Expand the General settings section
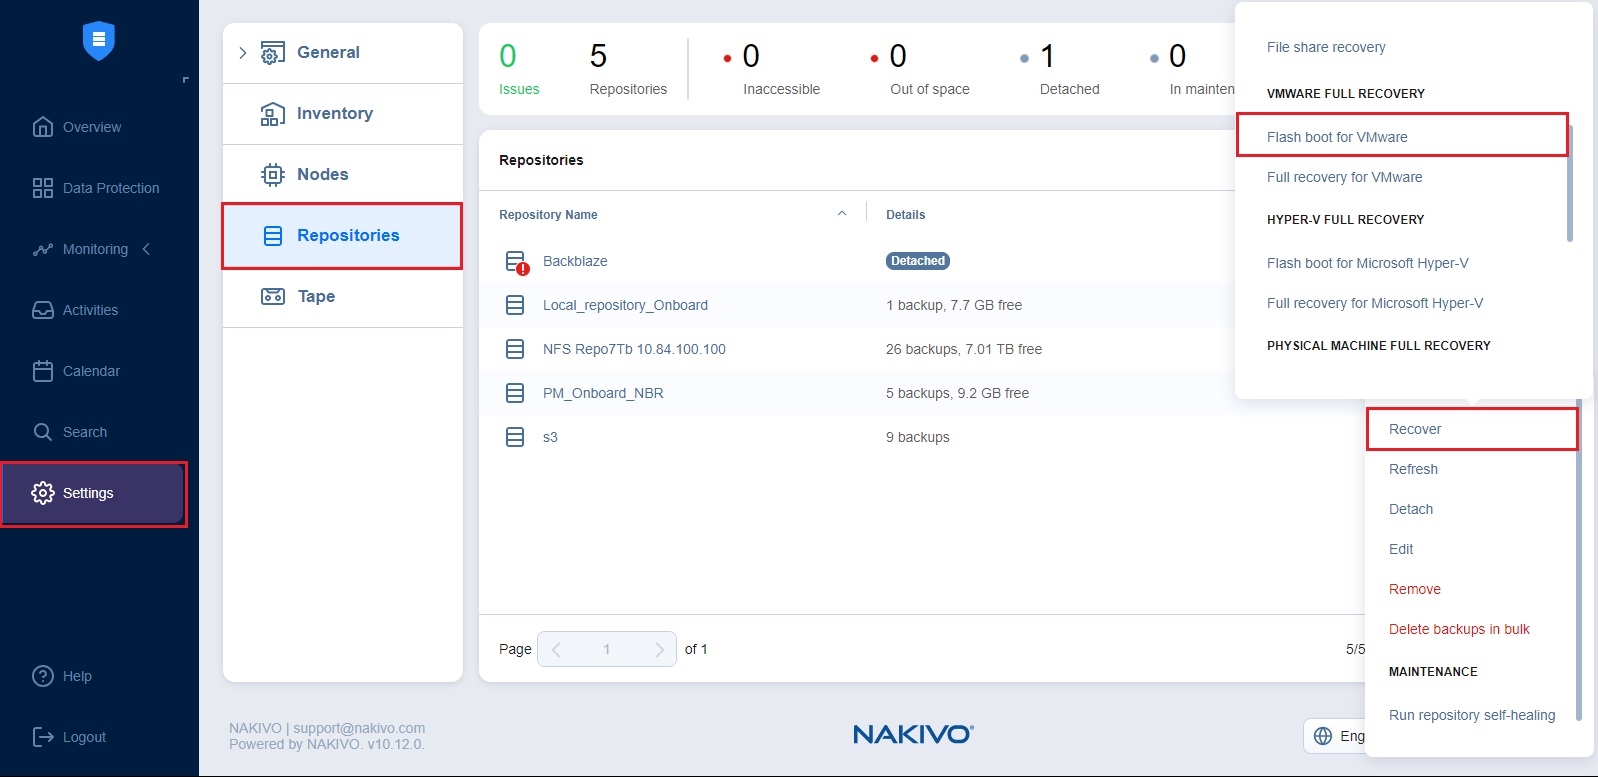The image size is (1598, 777). click(242, 53)
